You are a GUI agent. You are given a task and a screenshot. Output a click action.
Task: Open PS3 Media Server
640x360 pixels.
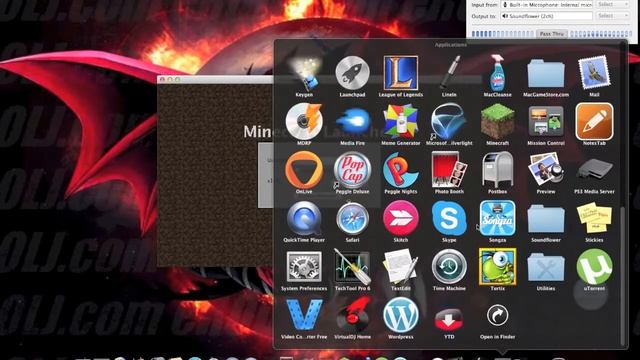594,170
